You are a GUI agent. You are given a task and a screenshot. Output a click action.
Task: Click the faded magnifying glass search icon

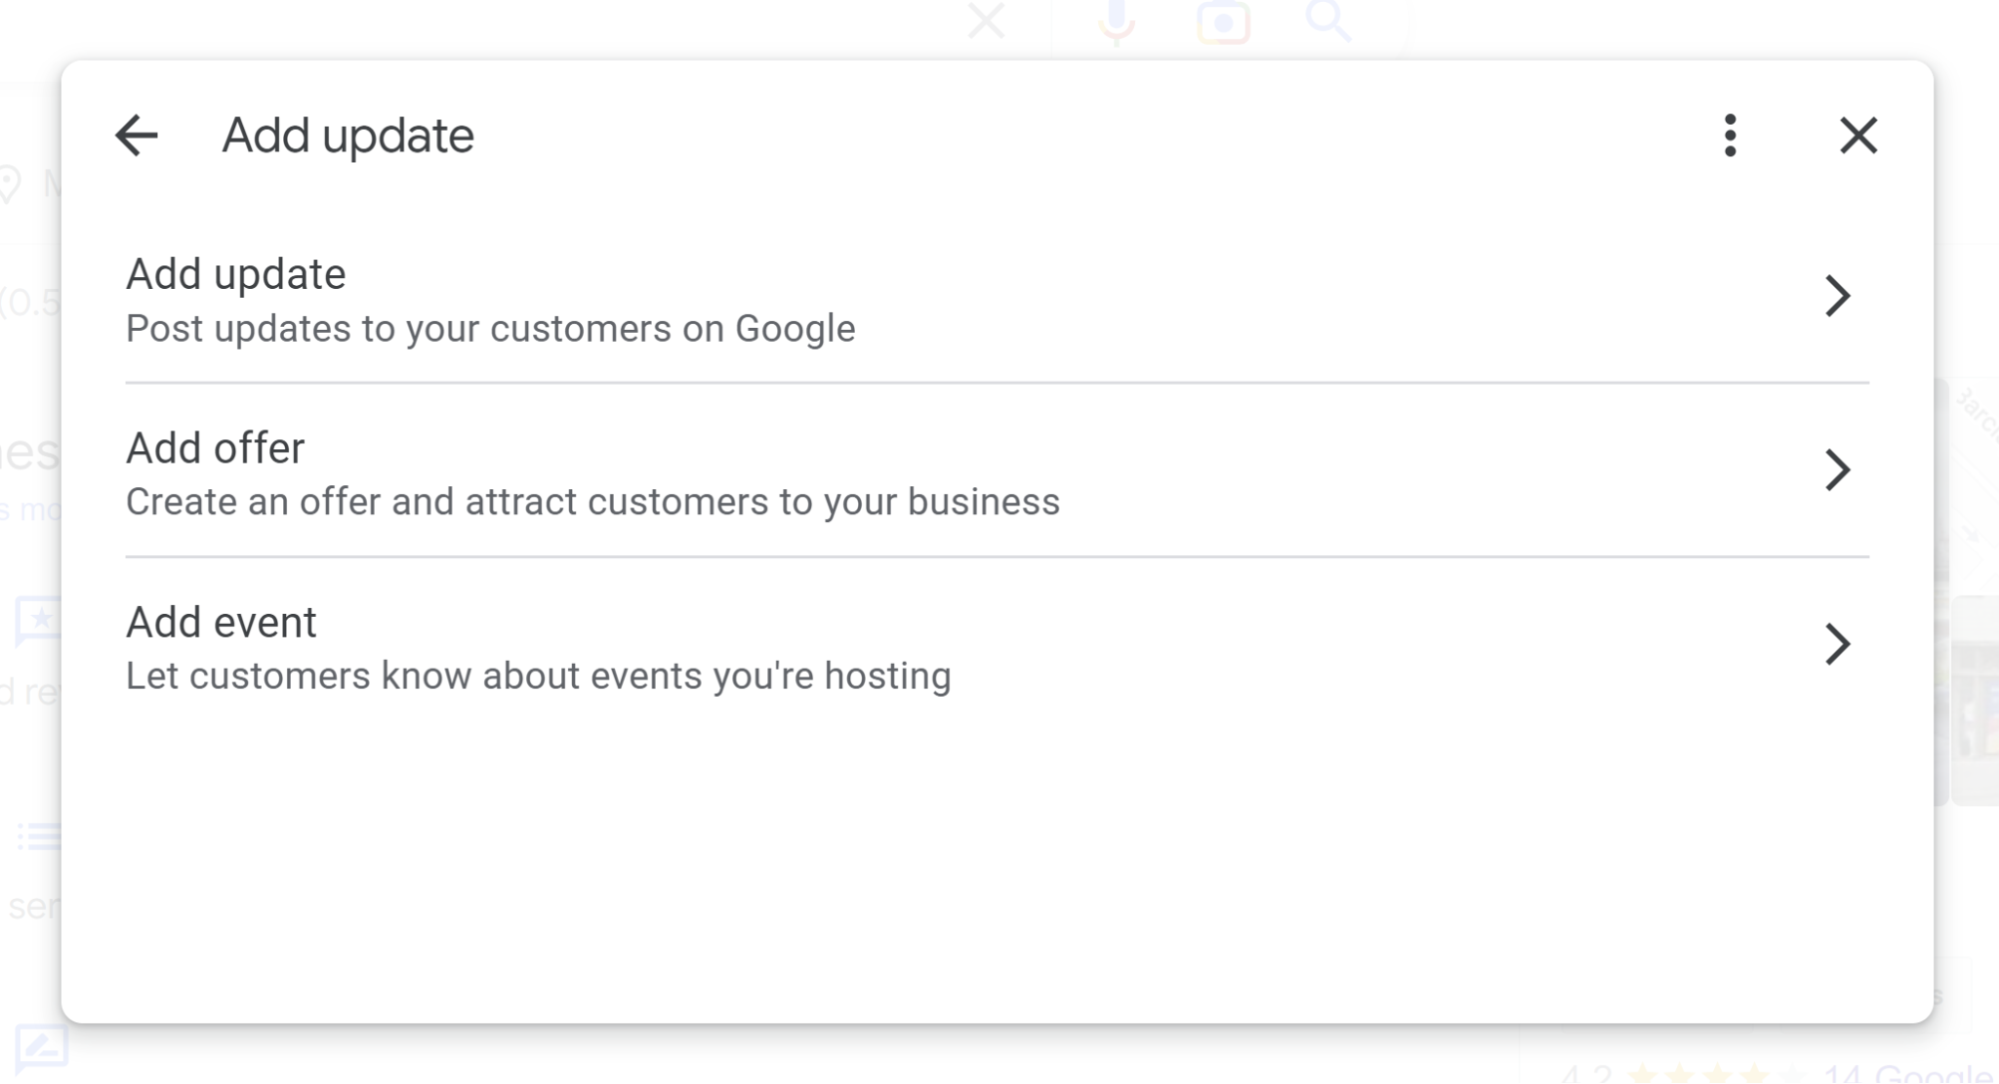tap(1329, 20)
